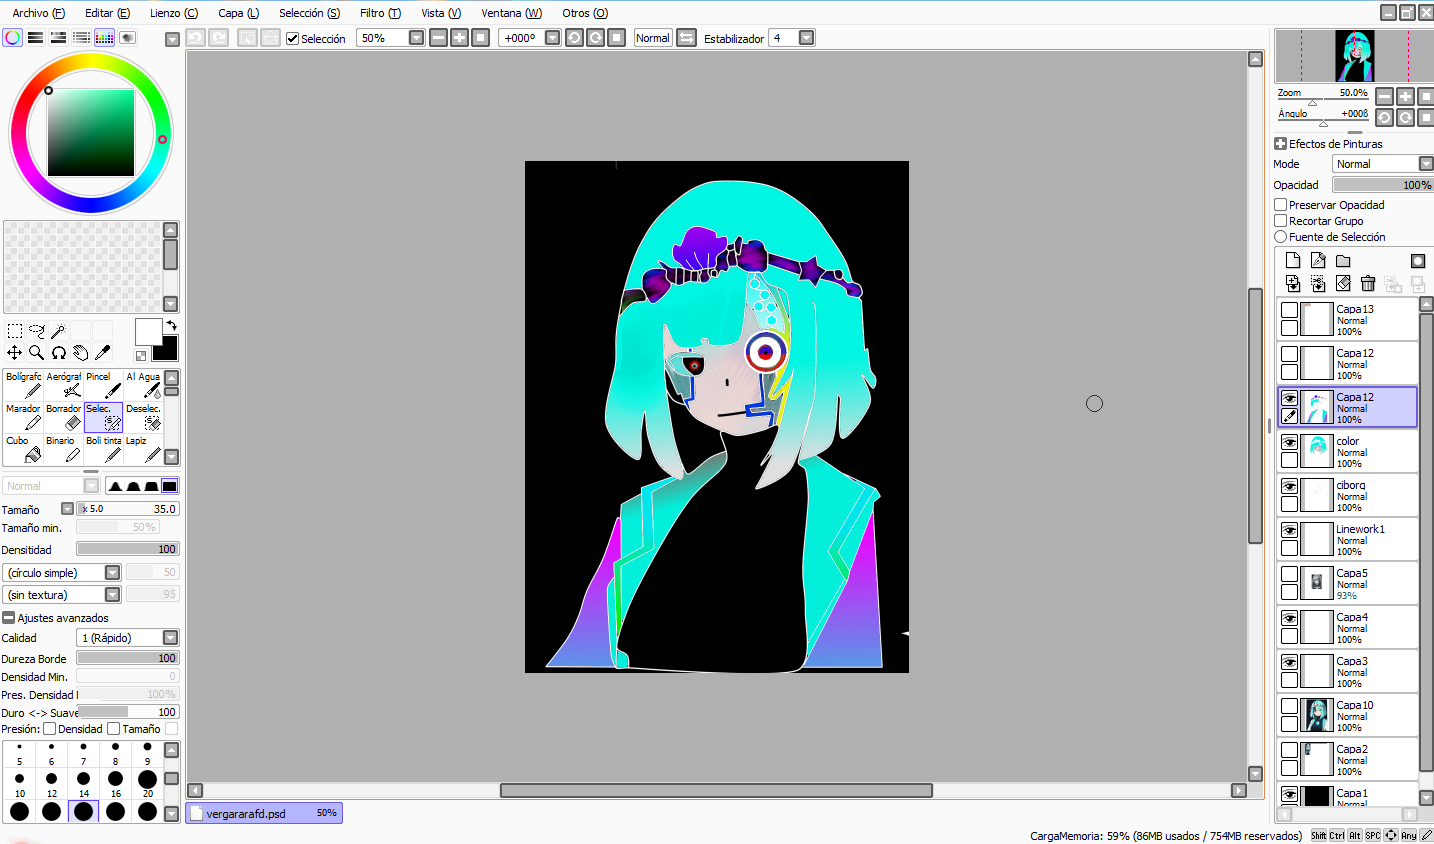Open the Estabilizador value dropdown
The width and height of the screenshot is (1434, 844).
click(806, 38)
